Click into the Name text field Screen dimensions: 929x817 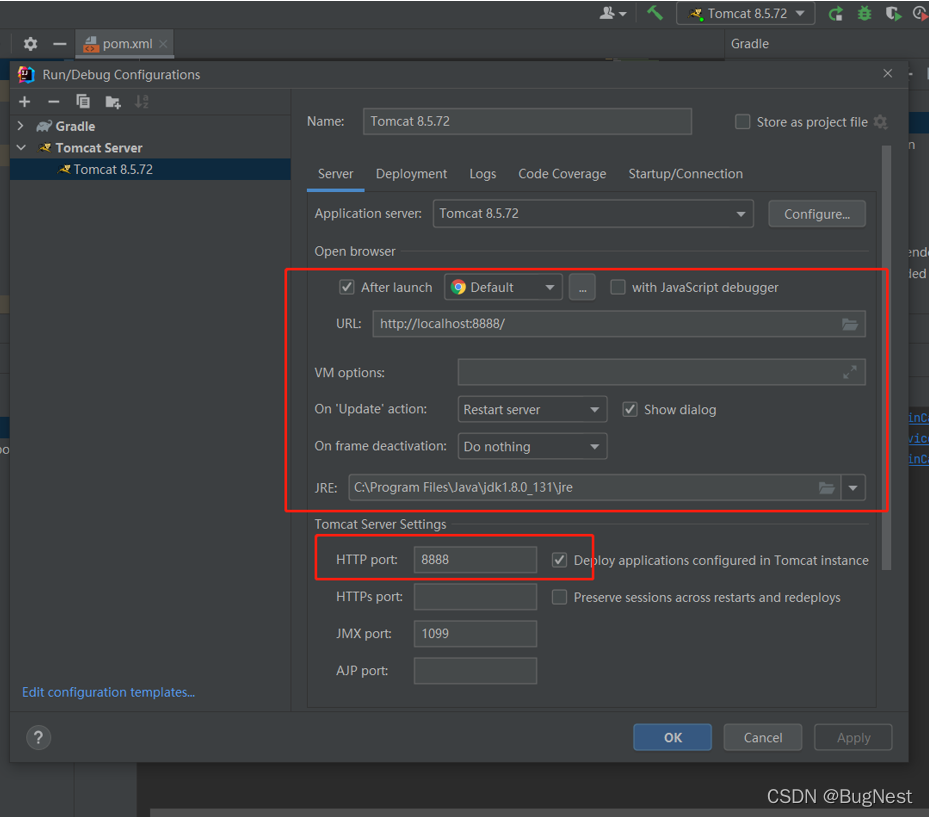pyautogui.click(x=527, y=121)
